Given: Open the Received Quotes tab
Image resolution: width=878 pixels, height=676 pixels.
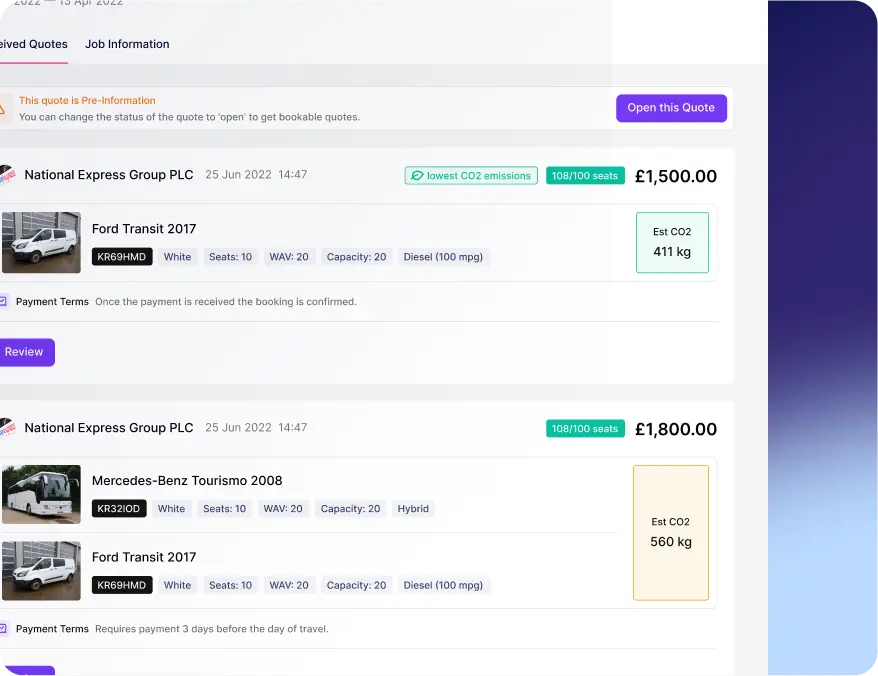Looking at the screenshot, I should click(x=34, y=44).
